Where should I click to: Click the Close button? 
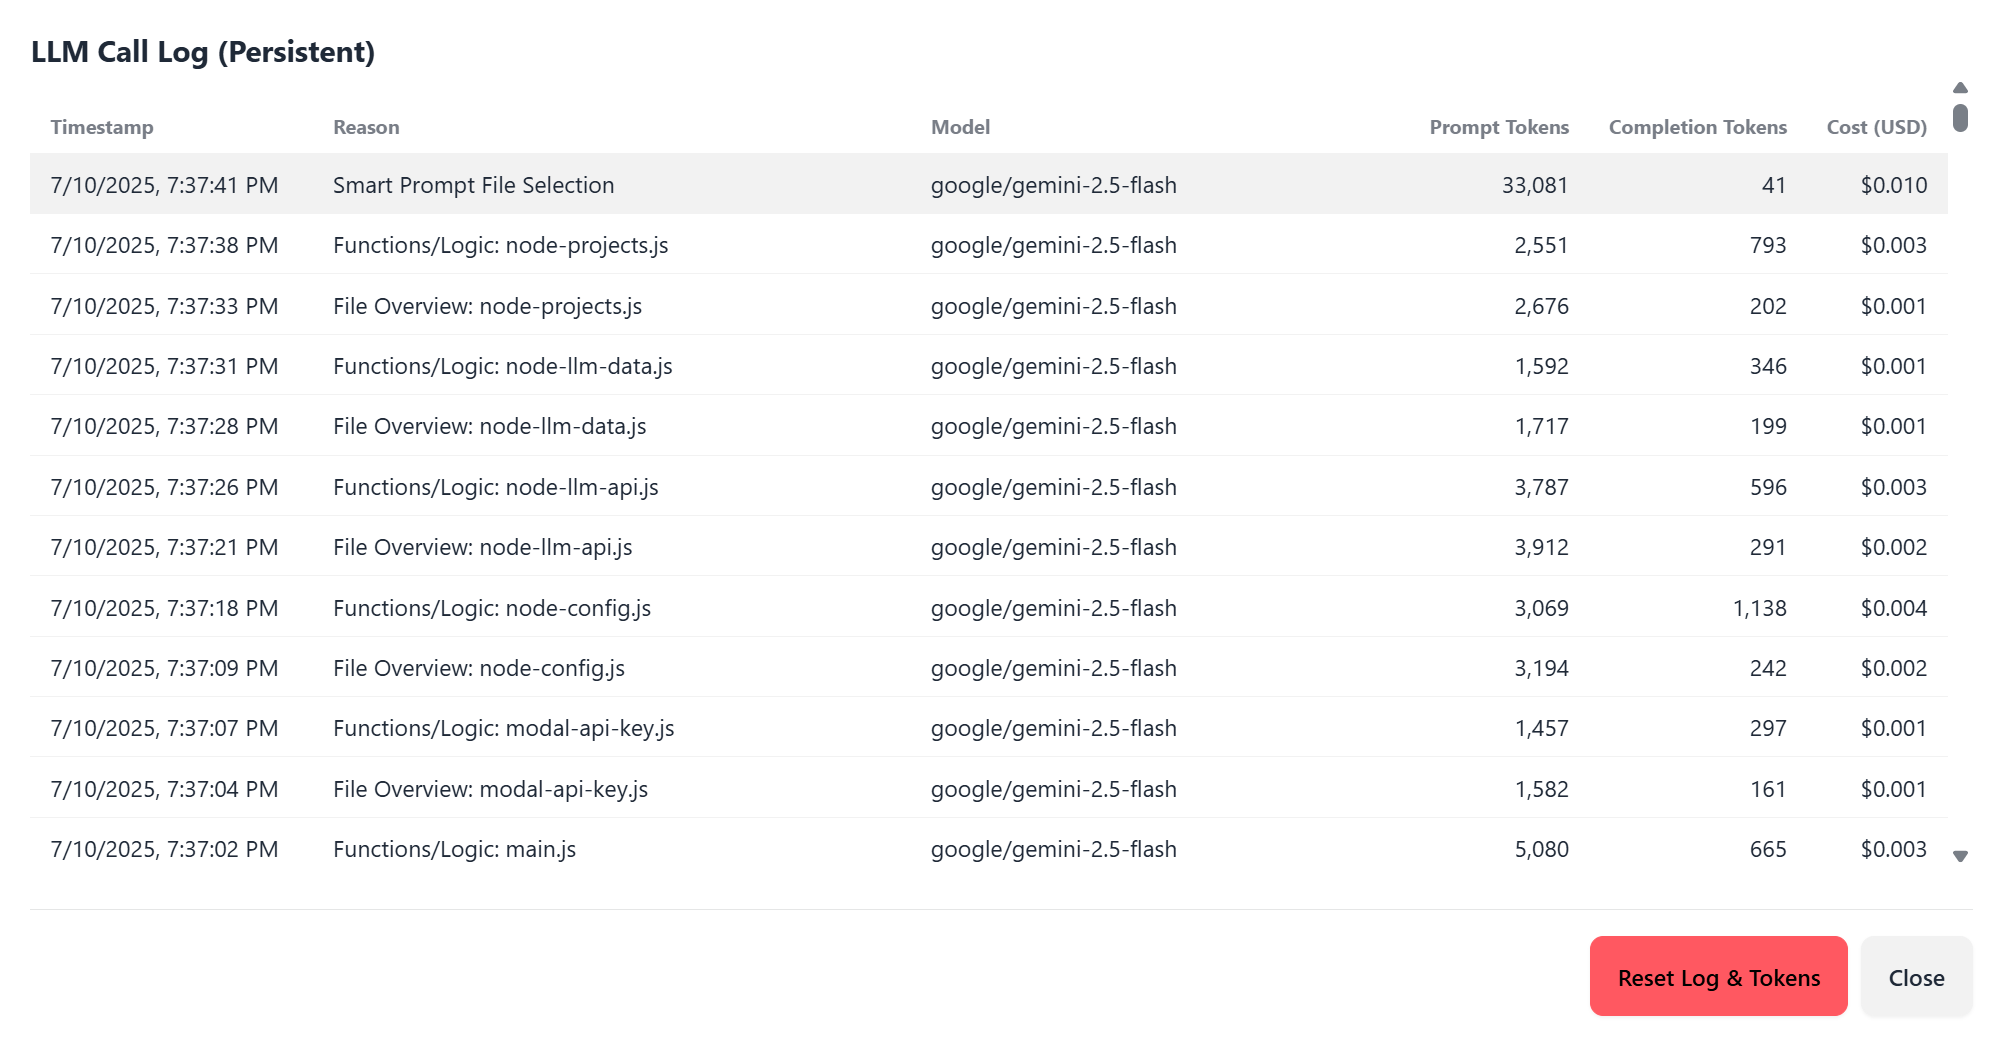pos(1916,977)
